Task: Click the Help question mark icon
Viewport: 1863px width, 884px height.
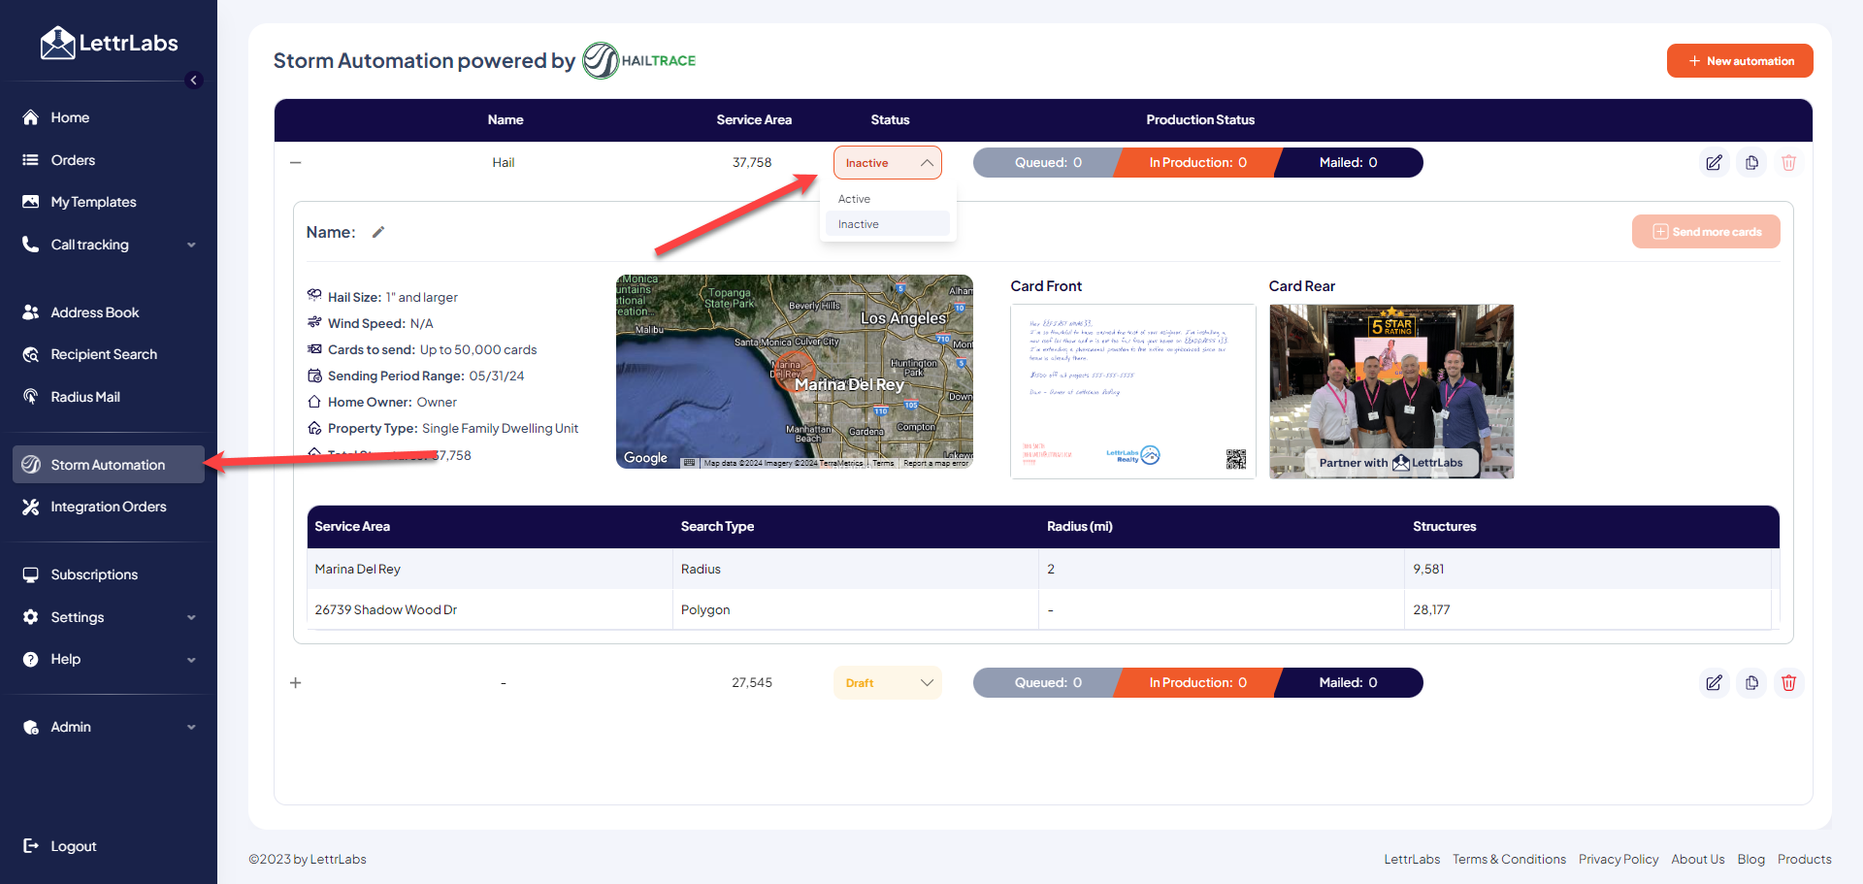Action: point(31,659)
